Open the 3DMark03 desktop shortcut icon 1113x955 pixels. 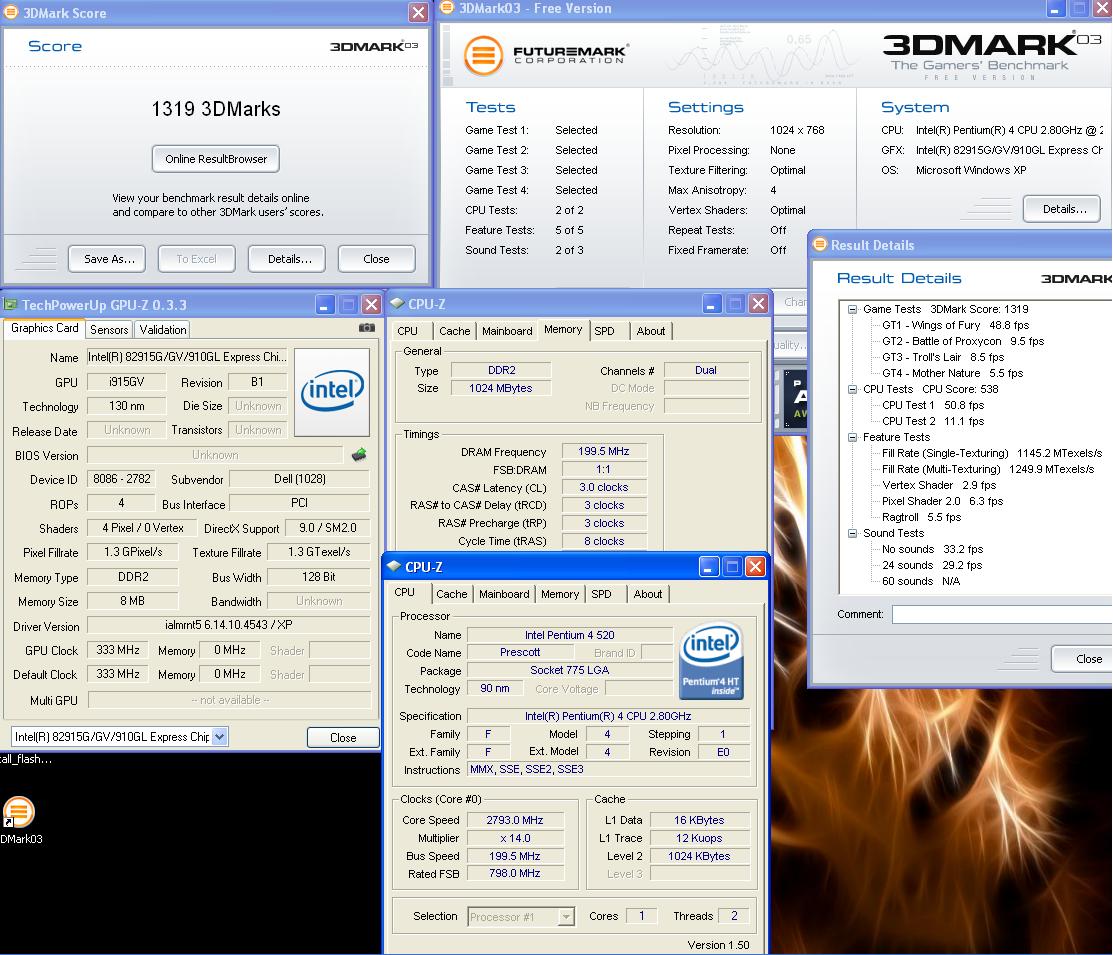tap(18, 812)
